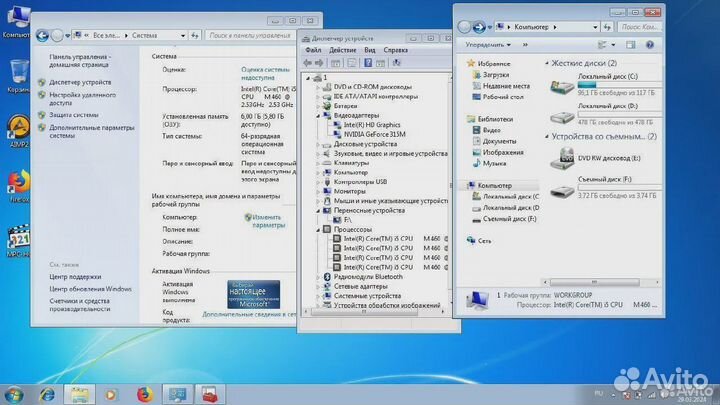Image resolution: width=720 pixels, height=405 pixels.
Task: Click the explorer help question-mark icon
Action: [x=650, y=45]
